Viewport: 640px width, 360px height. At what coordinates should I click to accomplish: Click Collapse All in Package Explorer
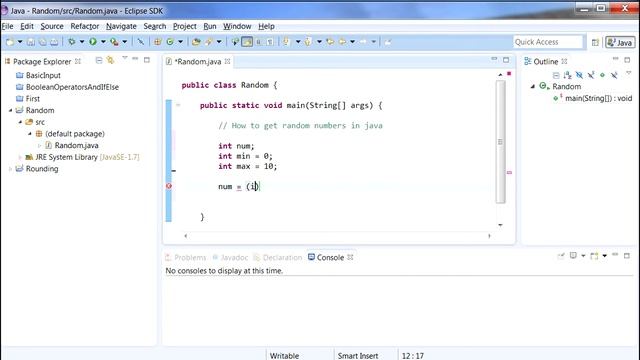click(x=99, y=60)
